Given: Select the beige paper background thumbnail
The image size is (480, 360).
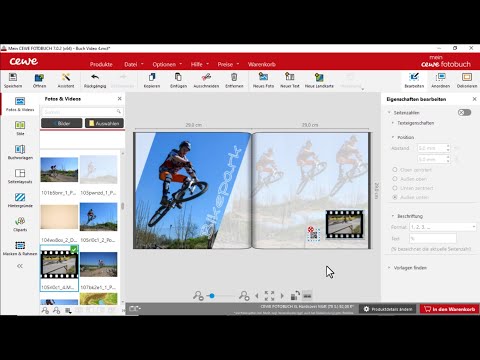Looking at the screenshot, I should coord(59,217).
